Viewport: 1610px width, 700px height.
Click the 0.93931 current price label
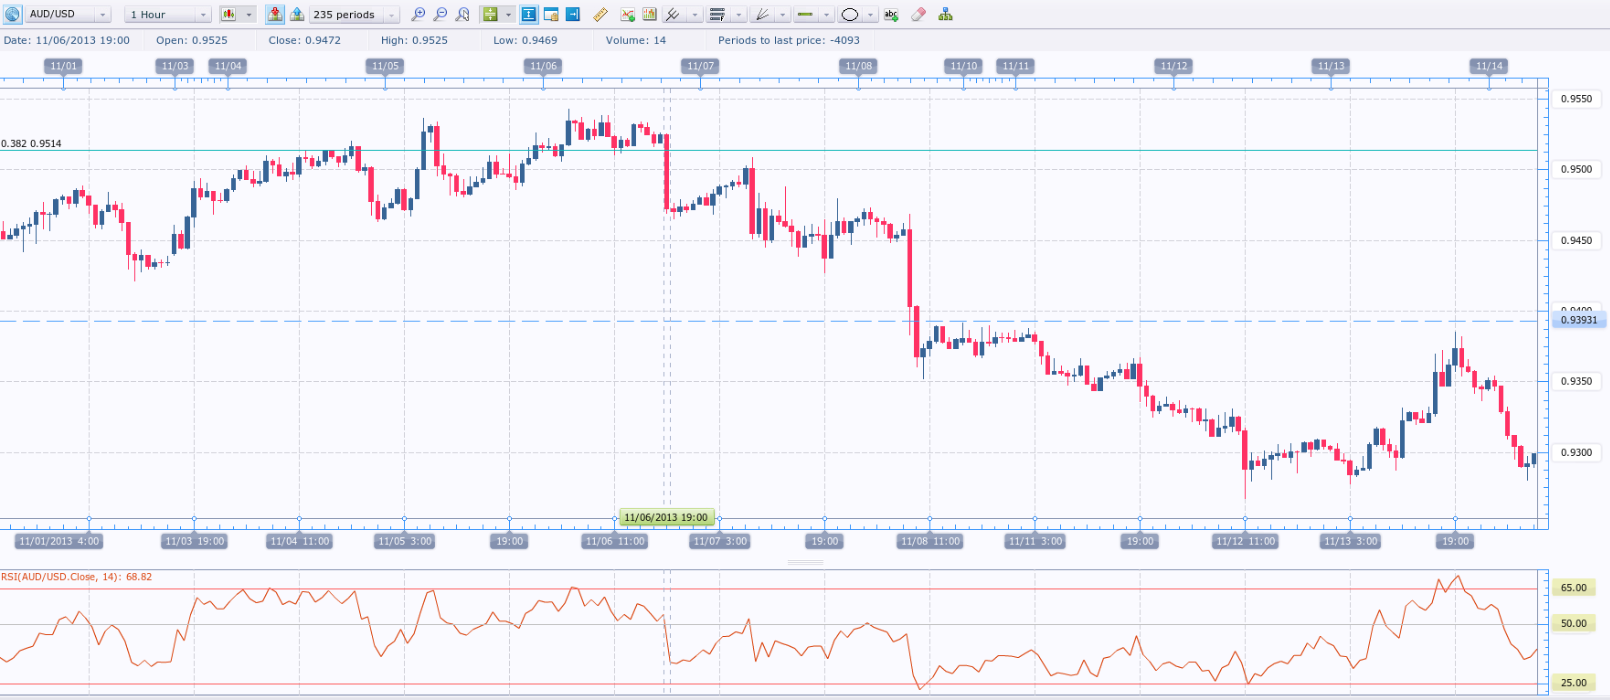pos(1579,320)
